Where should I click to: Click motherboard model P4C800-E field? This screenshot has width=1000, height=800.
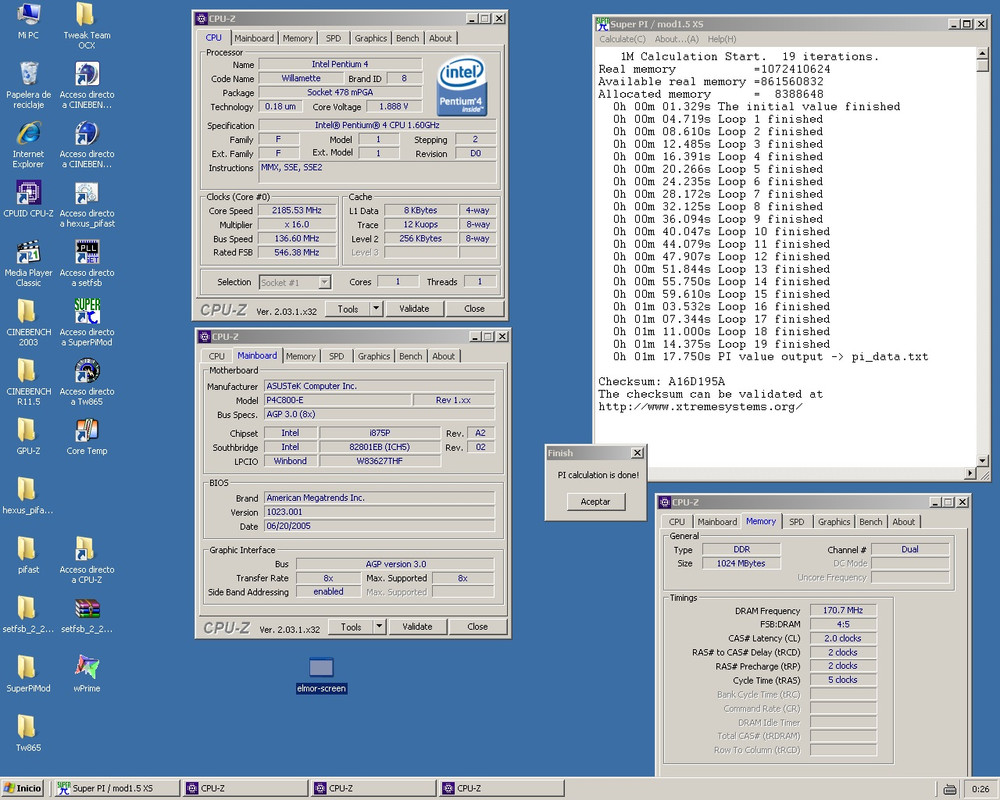(x=337, y=400)
